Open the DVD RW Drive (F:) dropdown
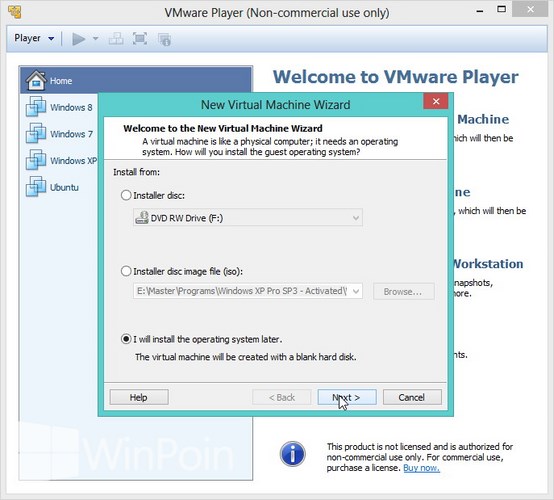This screenshot has height=500, width=554. point(248,218)
